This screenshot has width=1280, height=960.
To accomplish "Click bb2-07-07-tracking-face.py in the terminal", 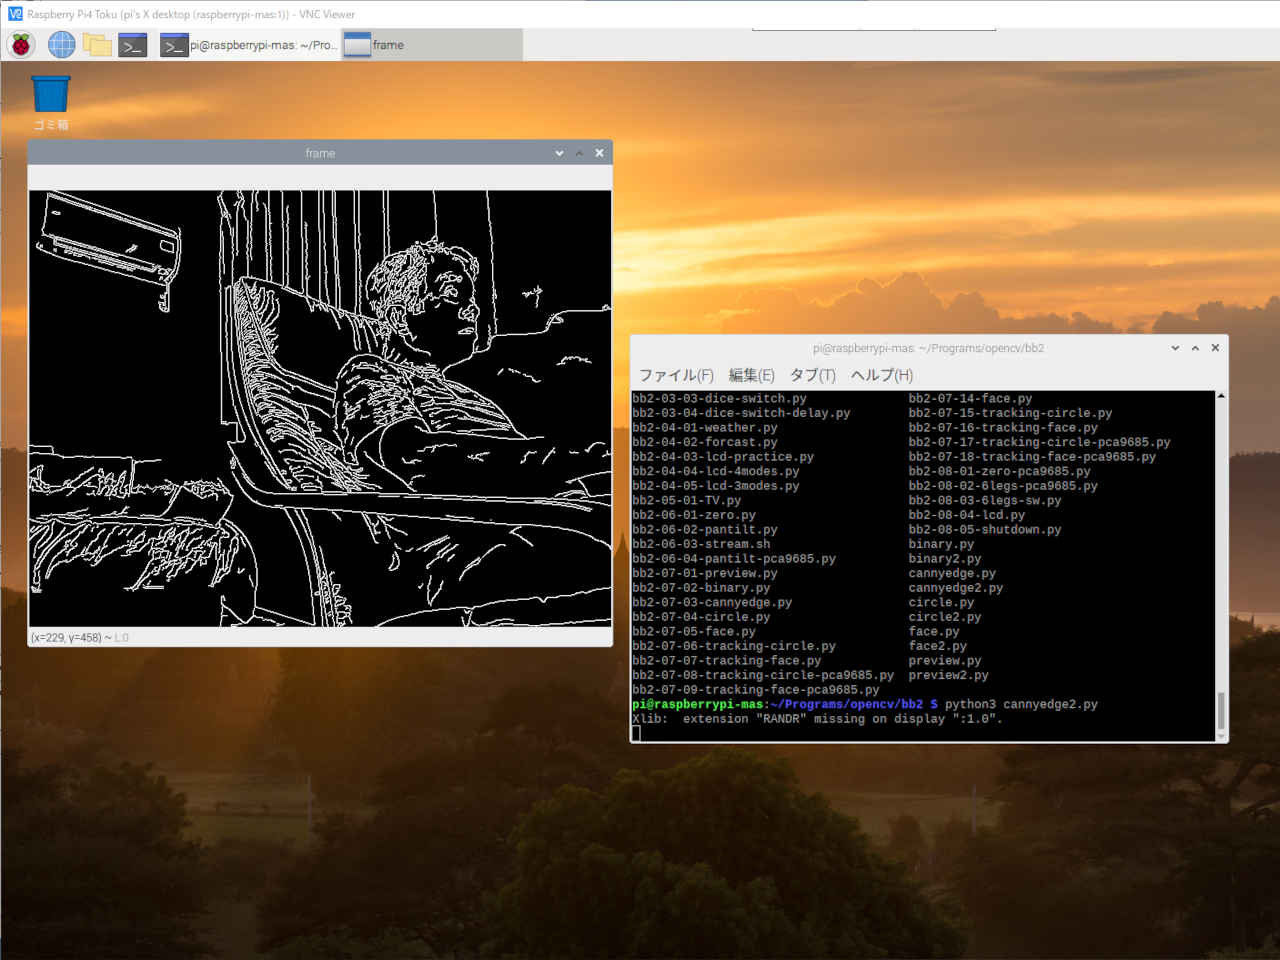I will pos(727,661).
